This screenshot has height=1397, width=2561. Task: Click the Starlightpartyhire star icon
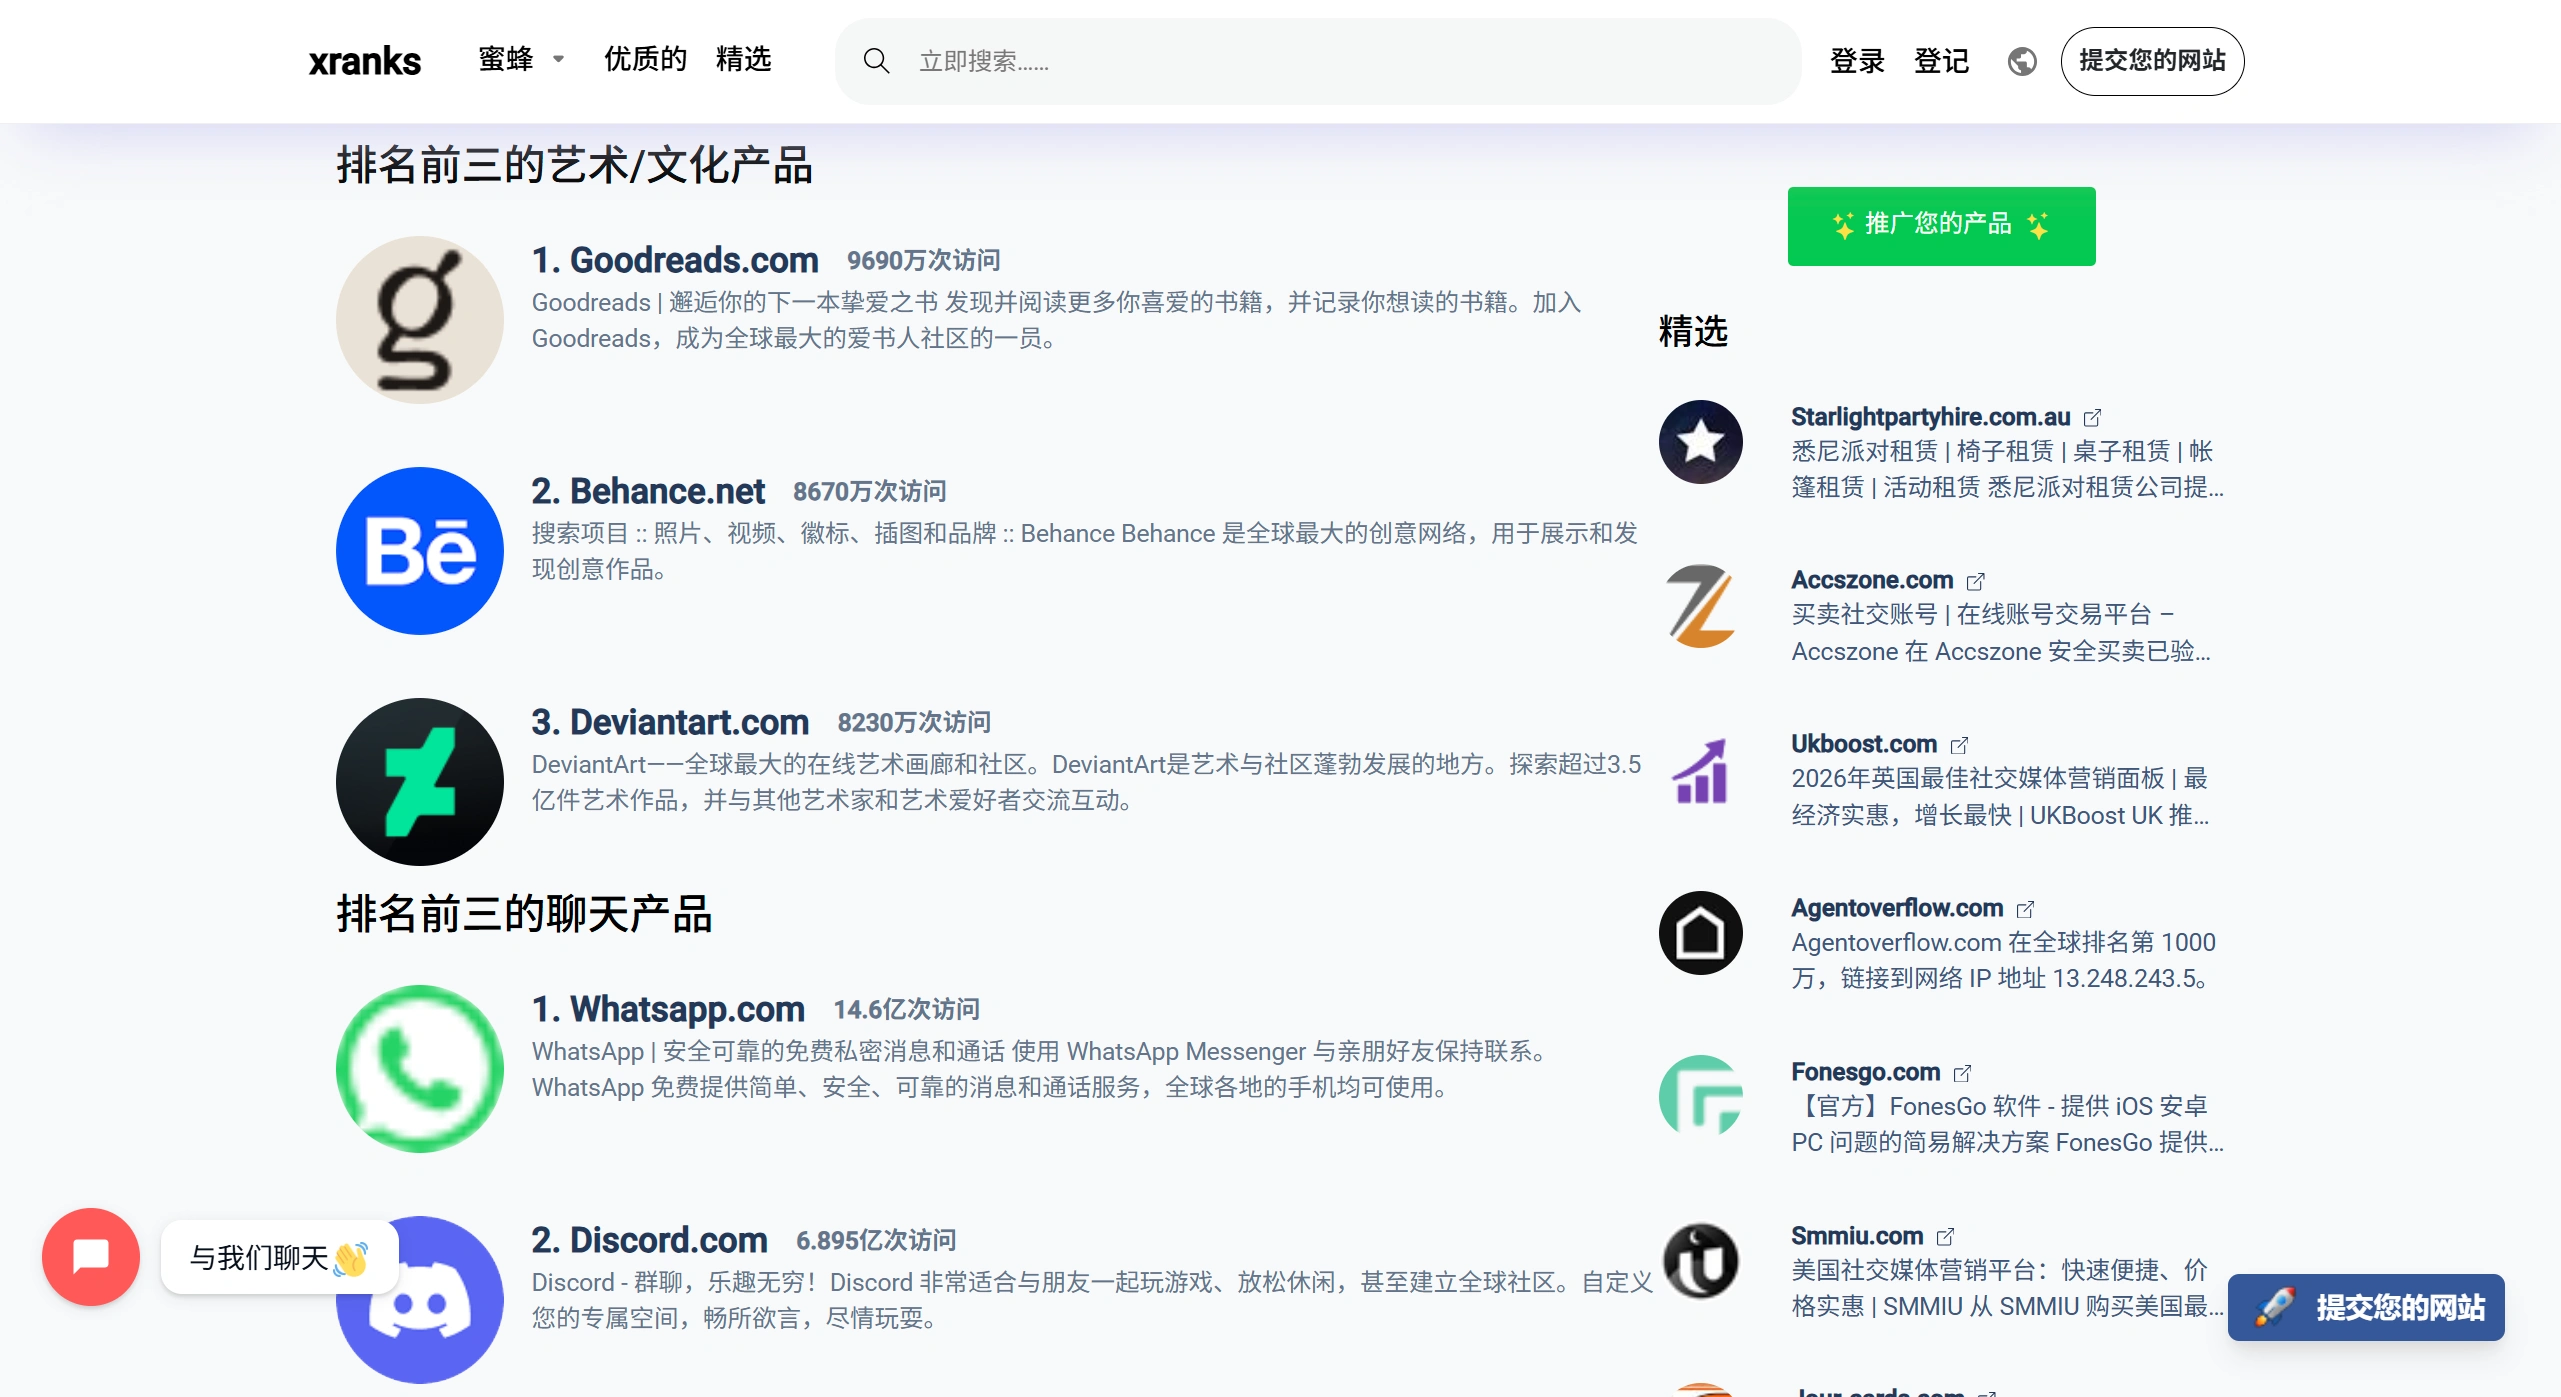pyautogui.click(x=1701, y=442)
